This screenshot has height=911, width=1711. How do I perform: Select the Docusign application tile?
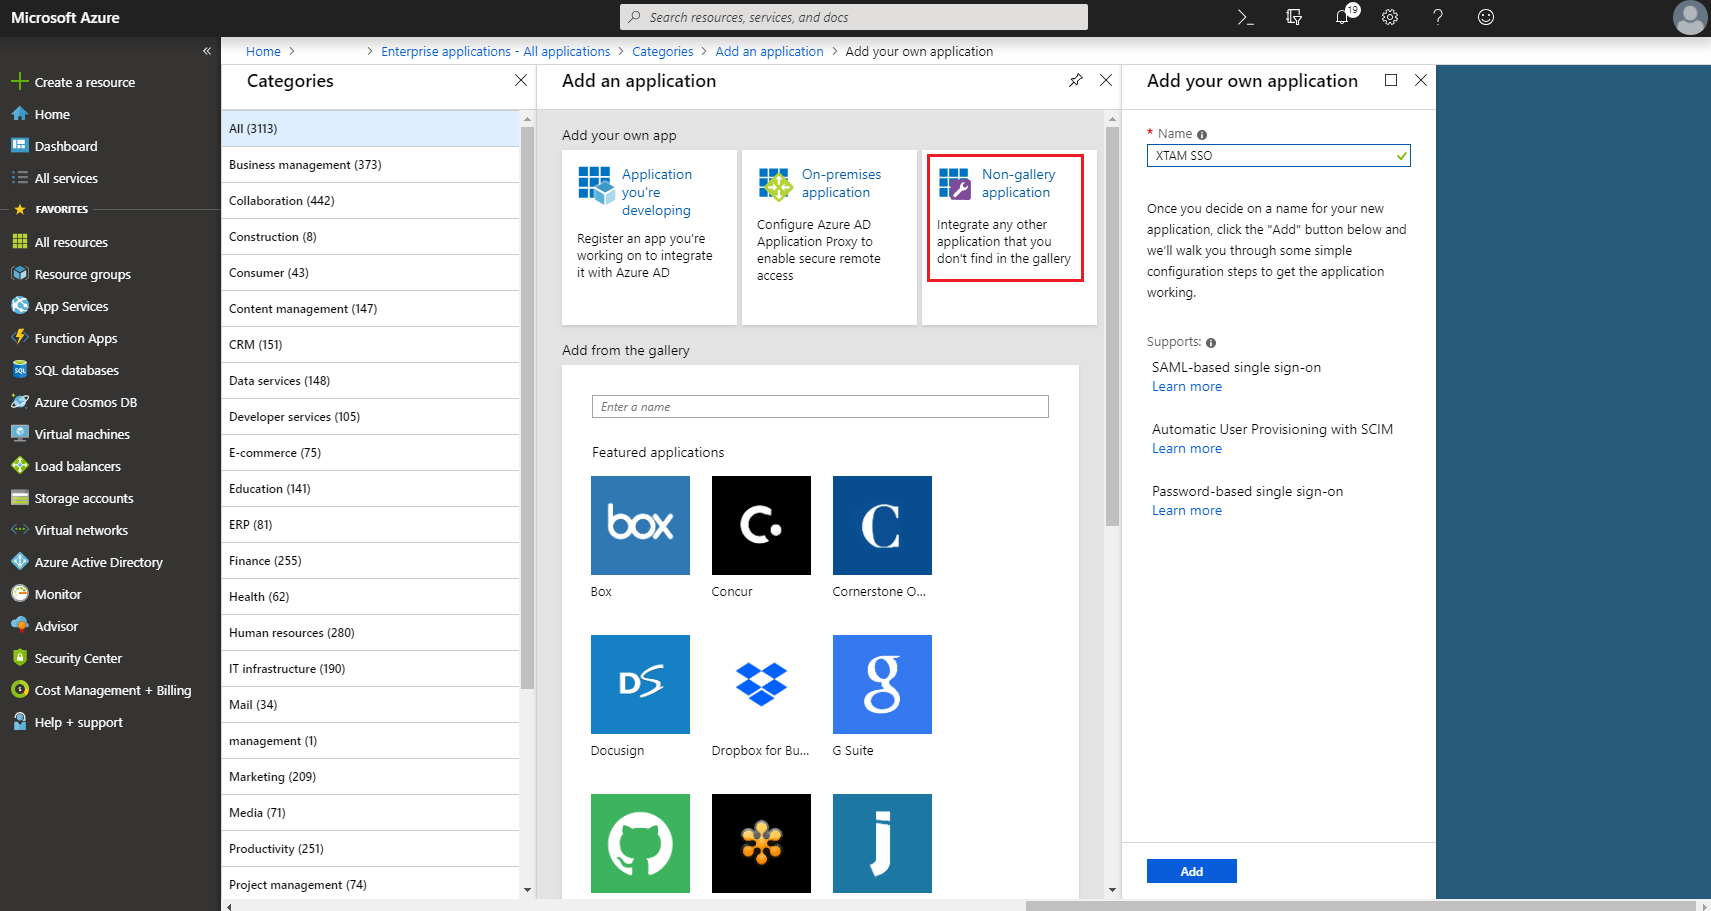point(640,684)
